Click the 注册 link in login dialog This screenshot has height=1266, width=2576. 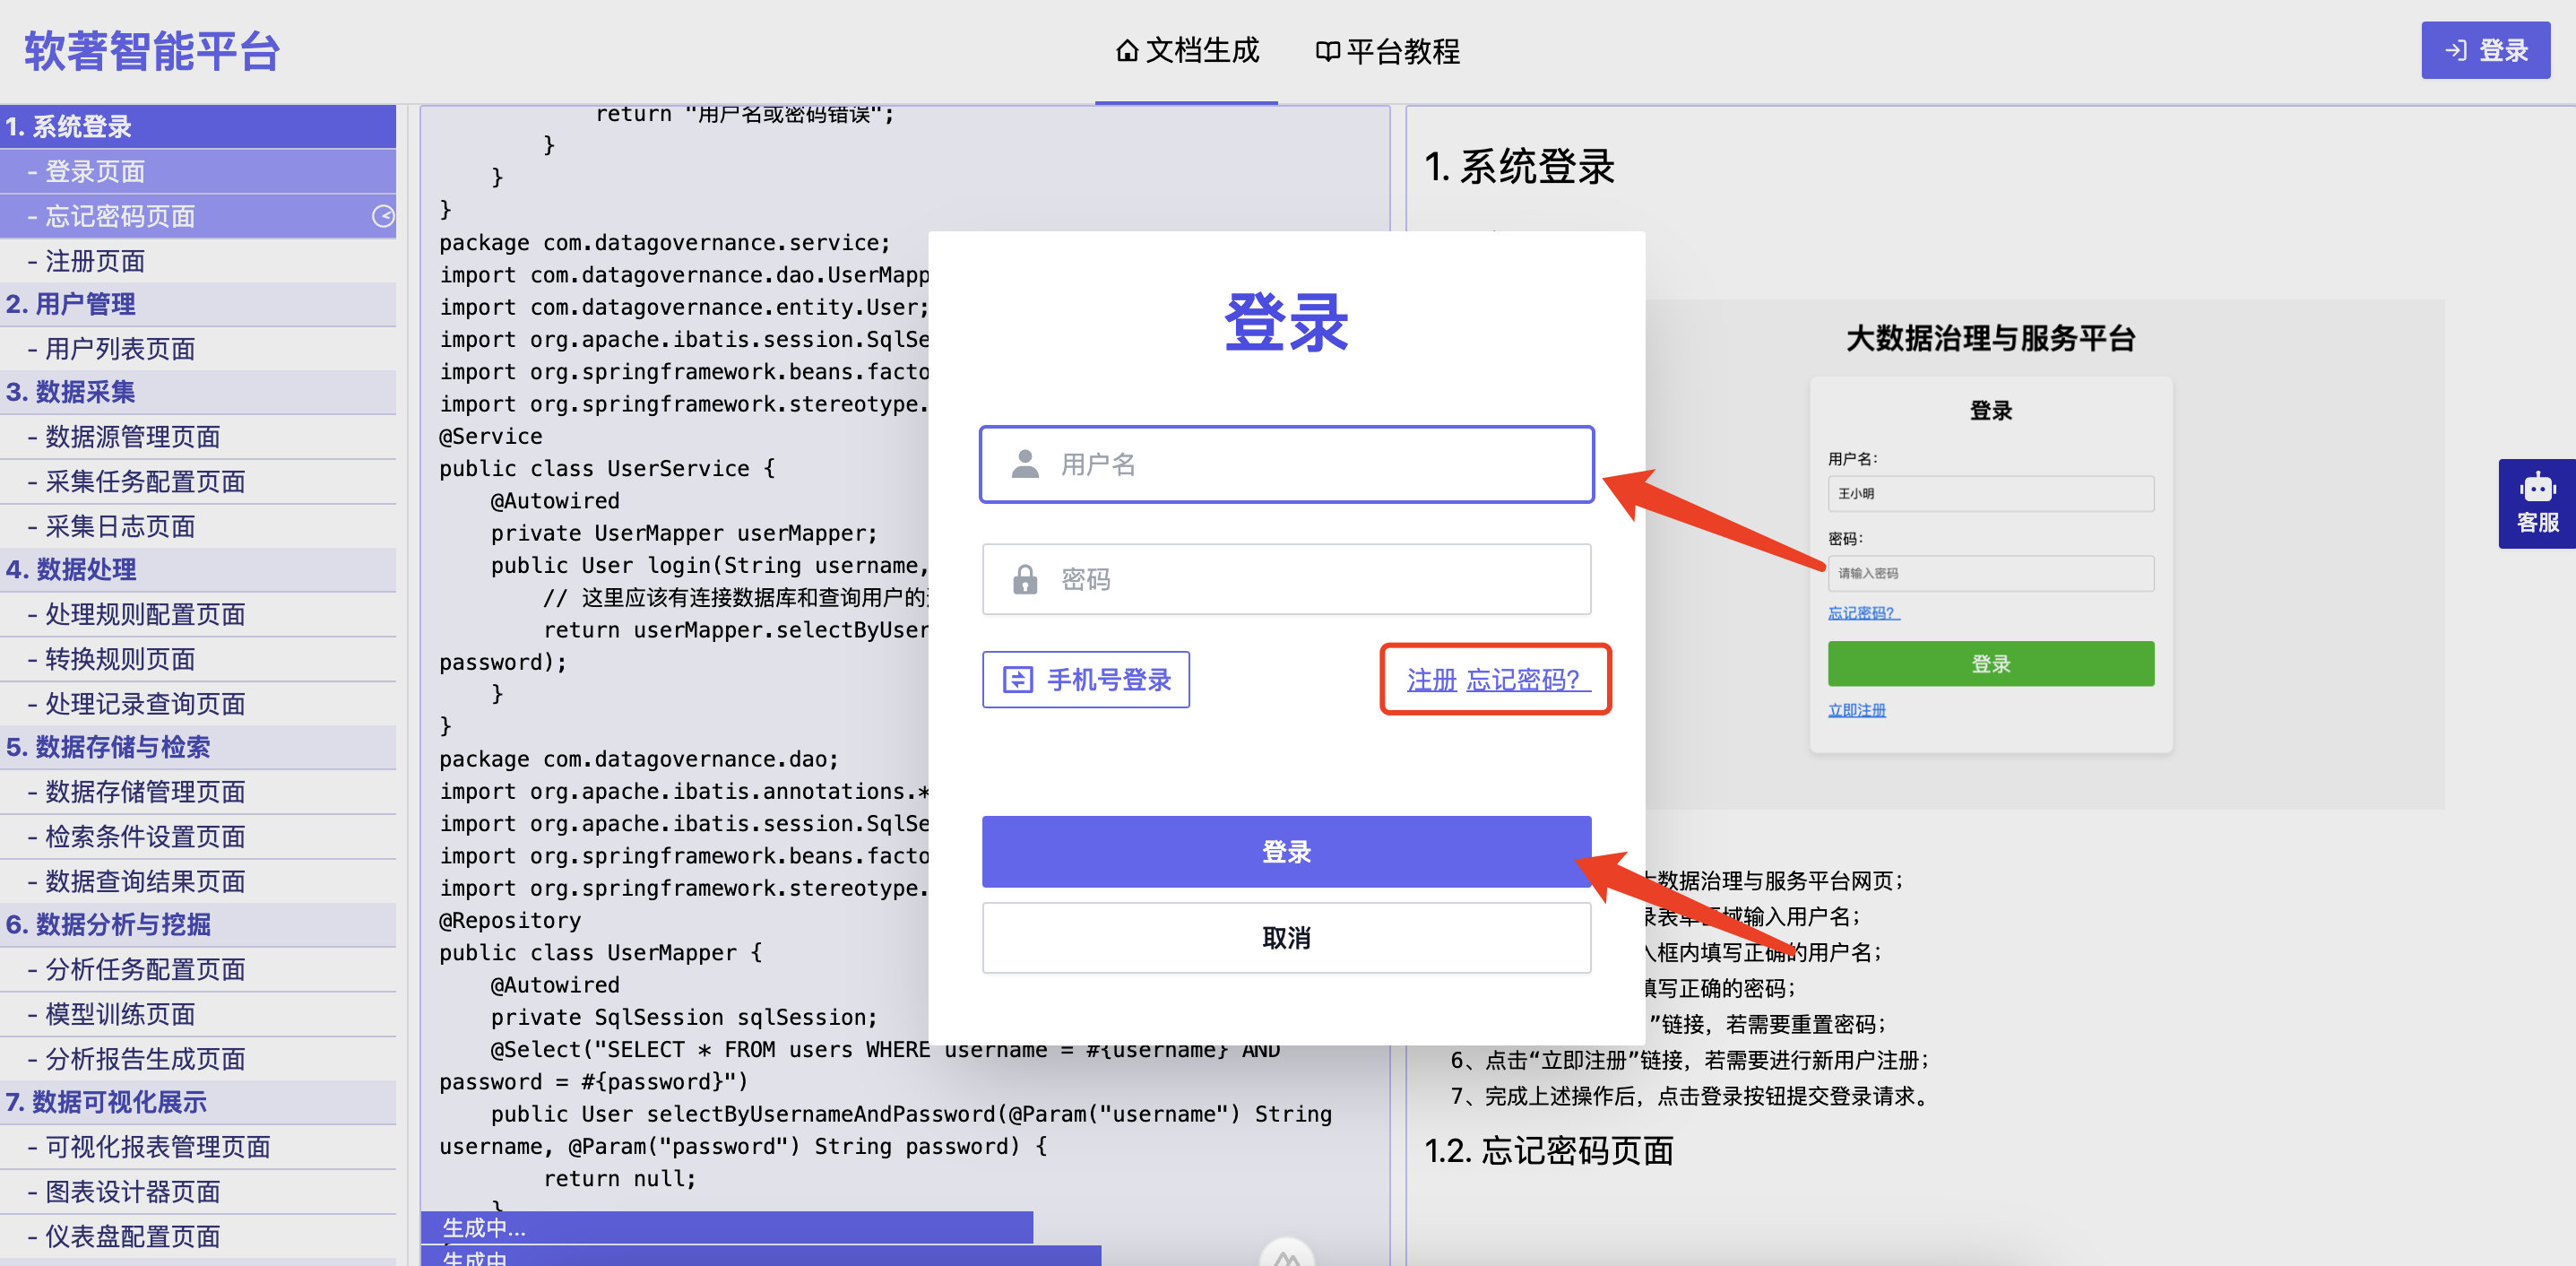click(1431, 680)
